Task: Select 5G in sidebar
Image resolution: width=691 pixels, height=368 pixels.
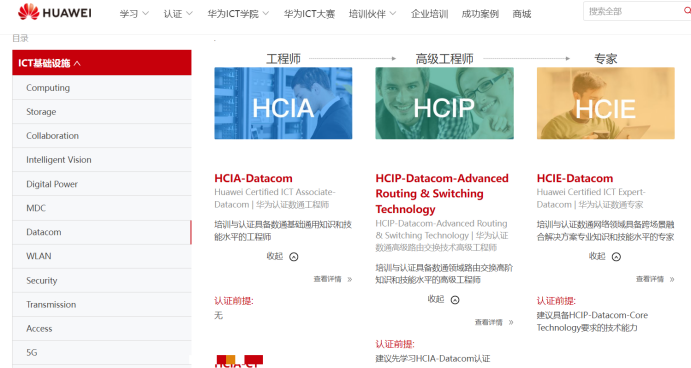Action: (102, 353)
